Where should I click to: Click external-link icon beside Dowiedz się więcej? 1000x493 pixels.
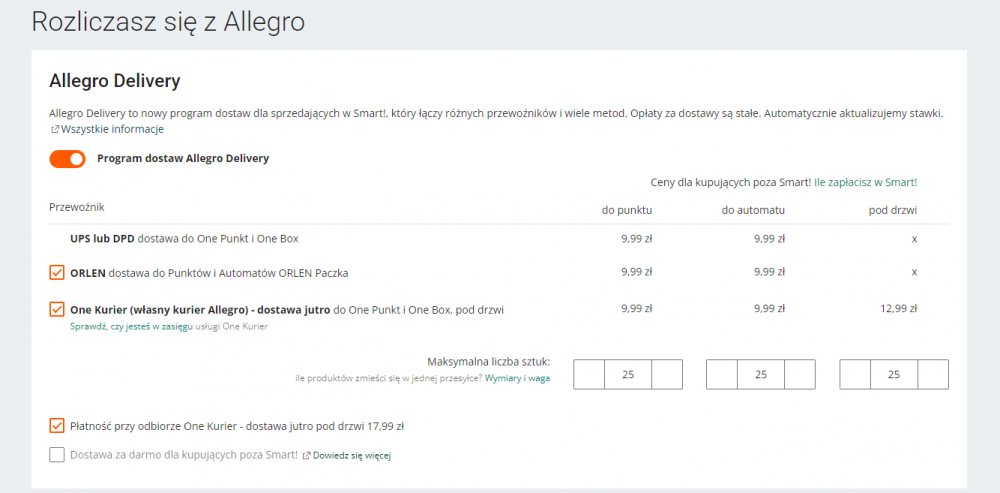(307, 455)
